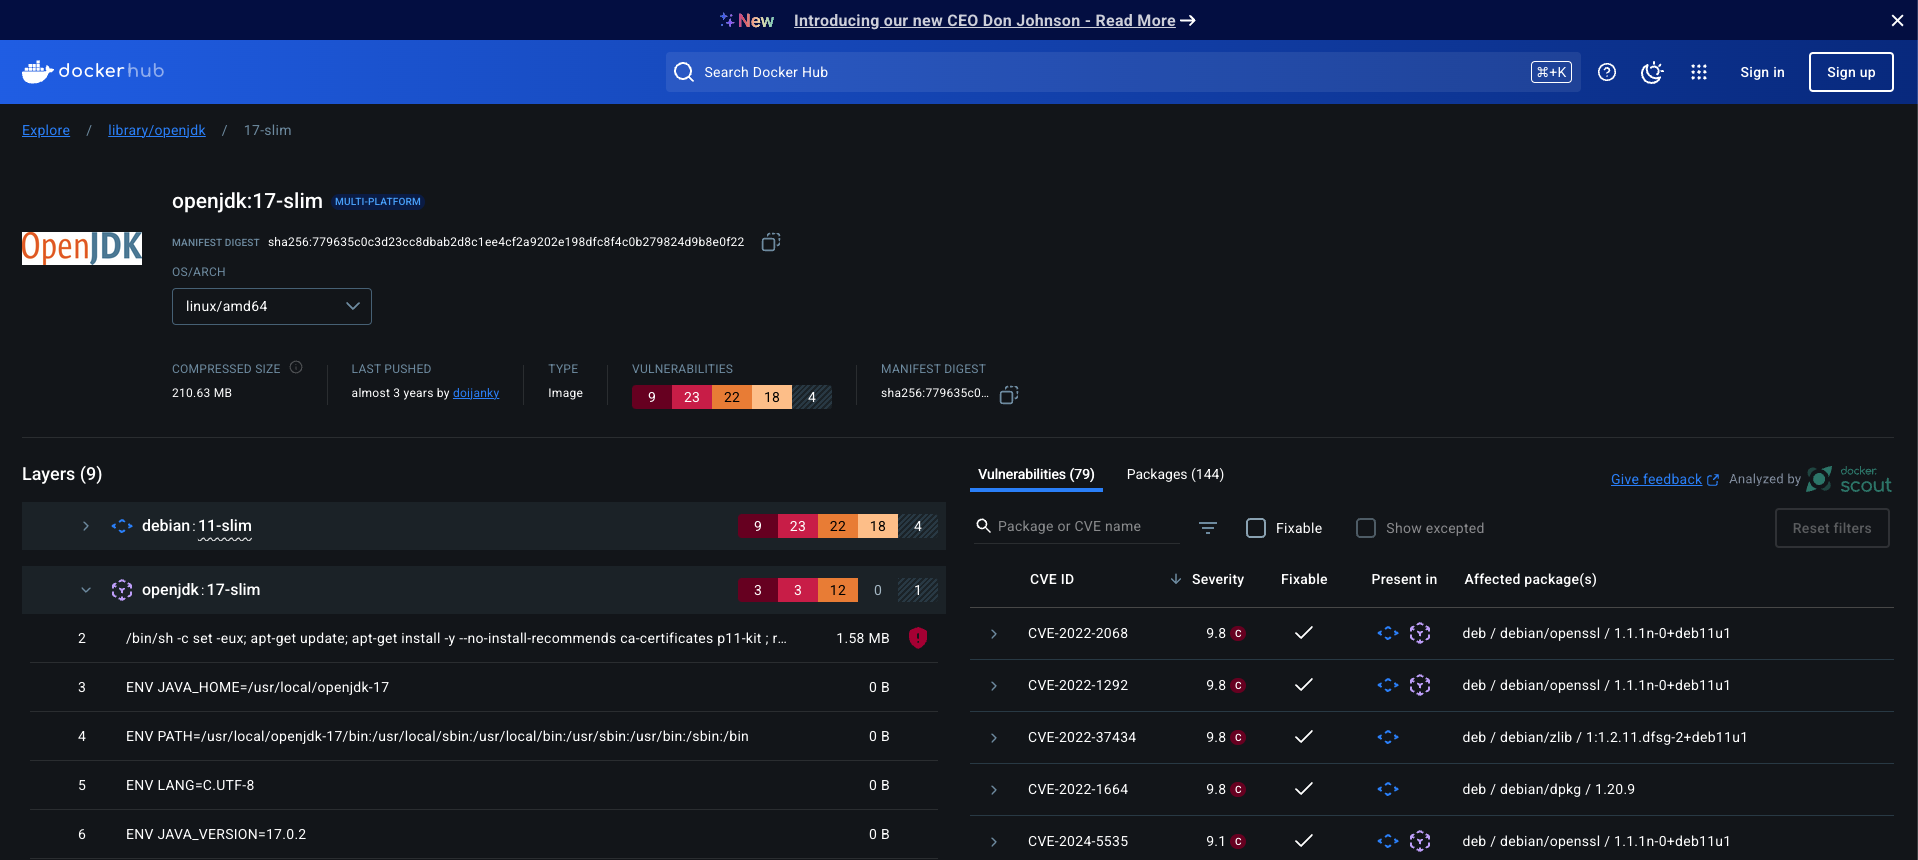Click the medium count 22 in Vulnerabilities summary

[732, 397]
